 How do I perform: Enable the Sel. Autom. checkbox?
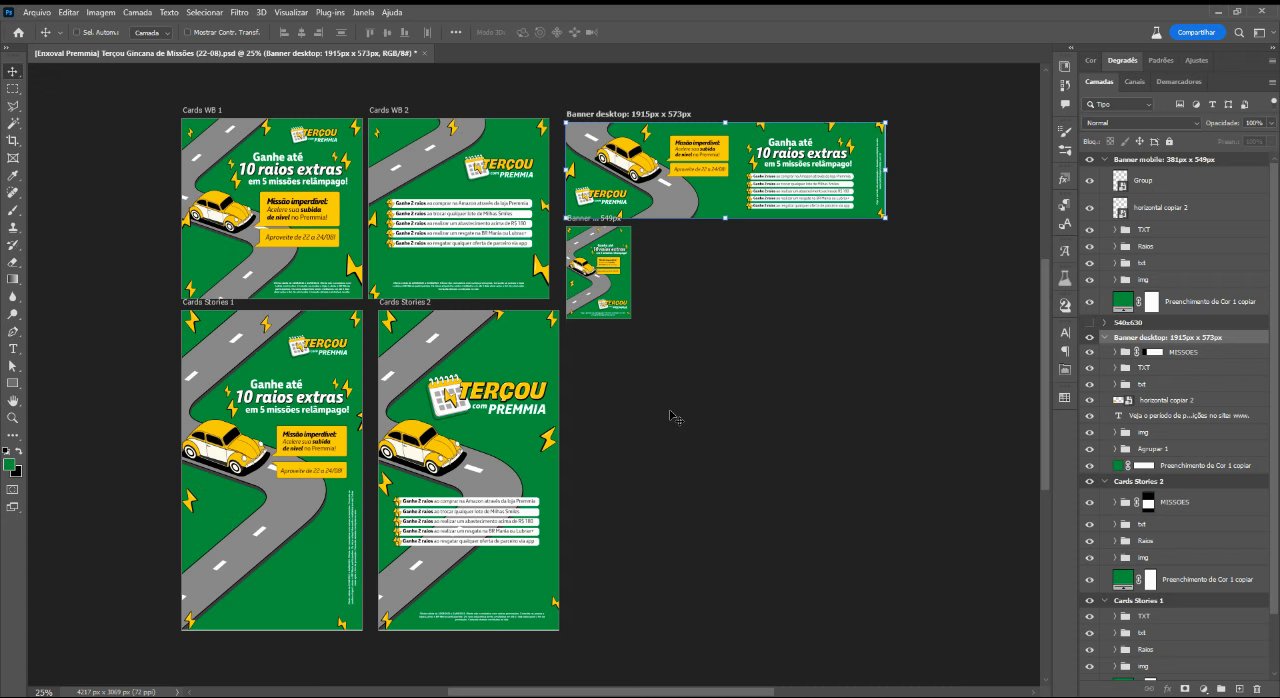pyautogui.click(x=75, y=32)
